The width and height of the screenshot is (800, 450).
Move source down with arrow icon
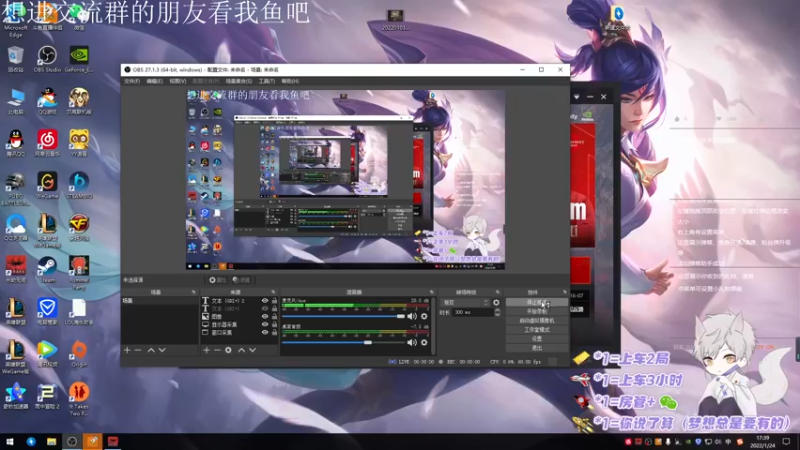(252, 350)
